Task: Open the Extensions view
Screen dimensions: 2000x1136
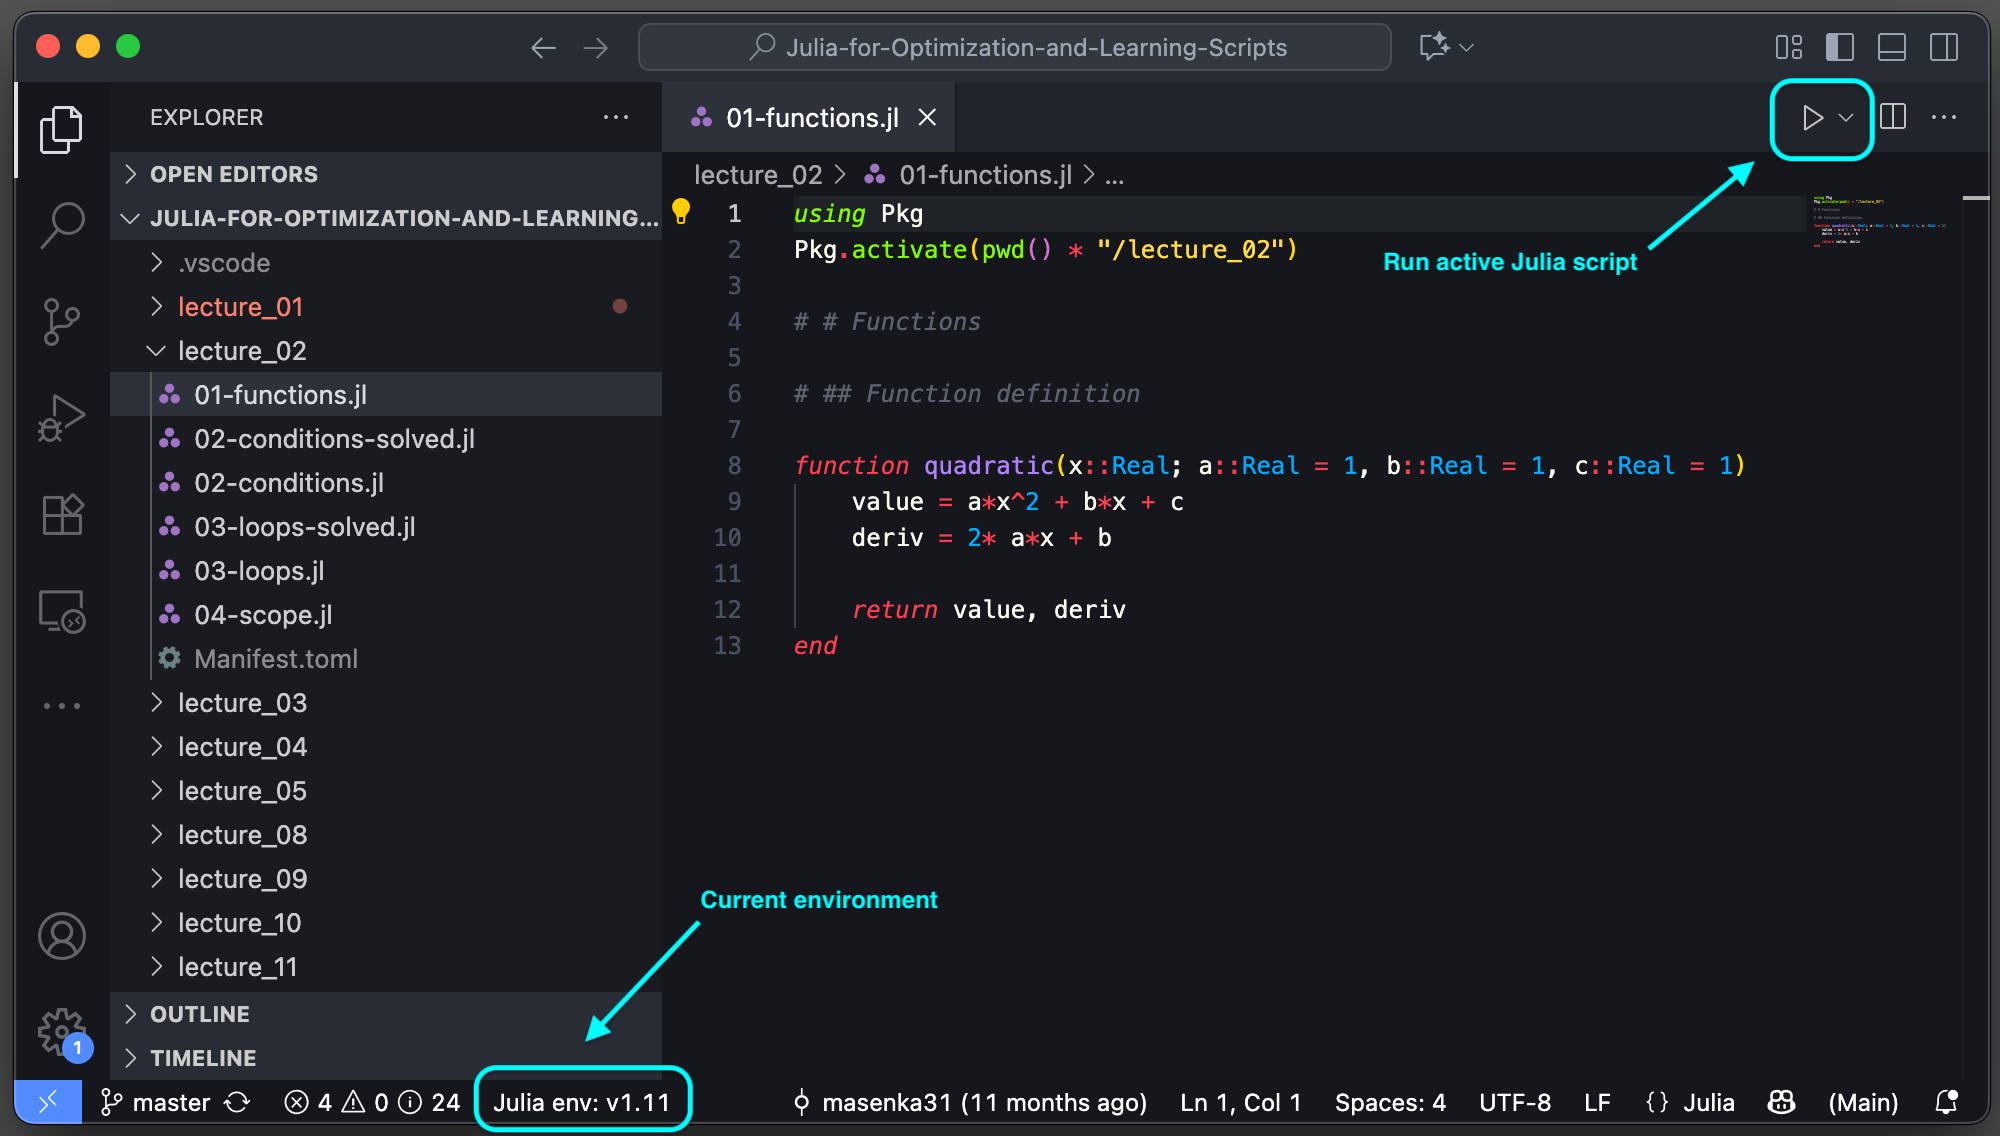Action: [x=62, y=514]
